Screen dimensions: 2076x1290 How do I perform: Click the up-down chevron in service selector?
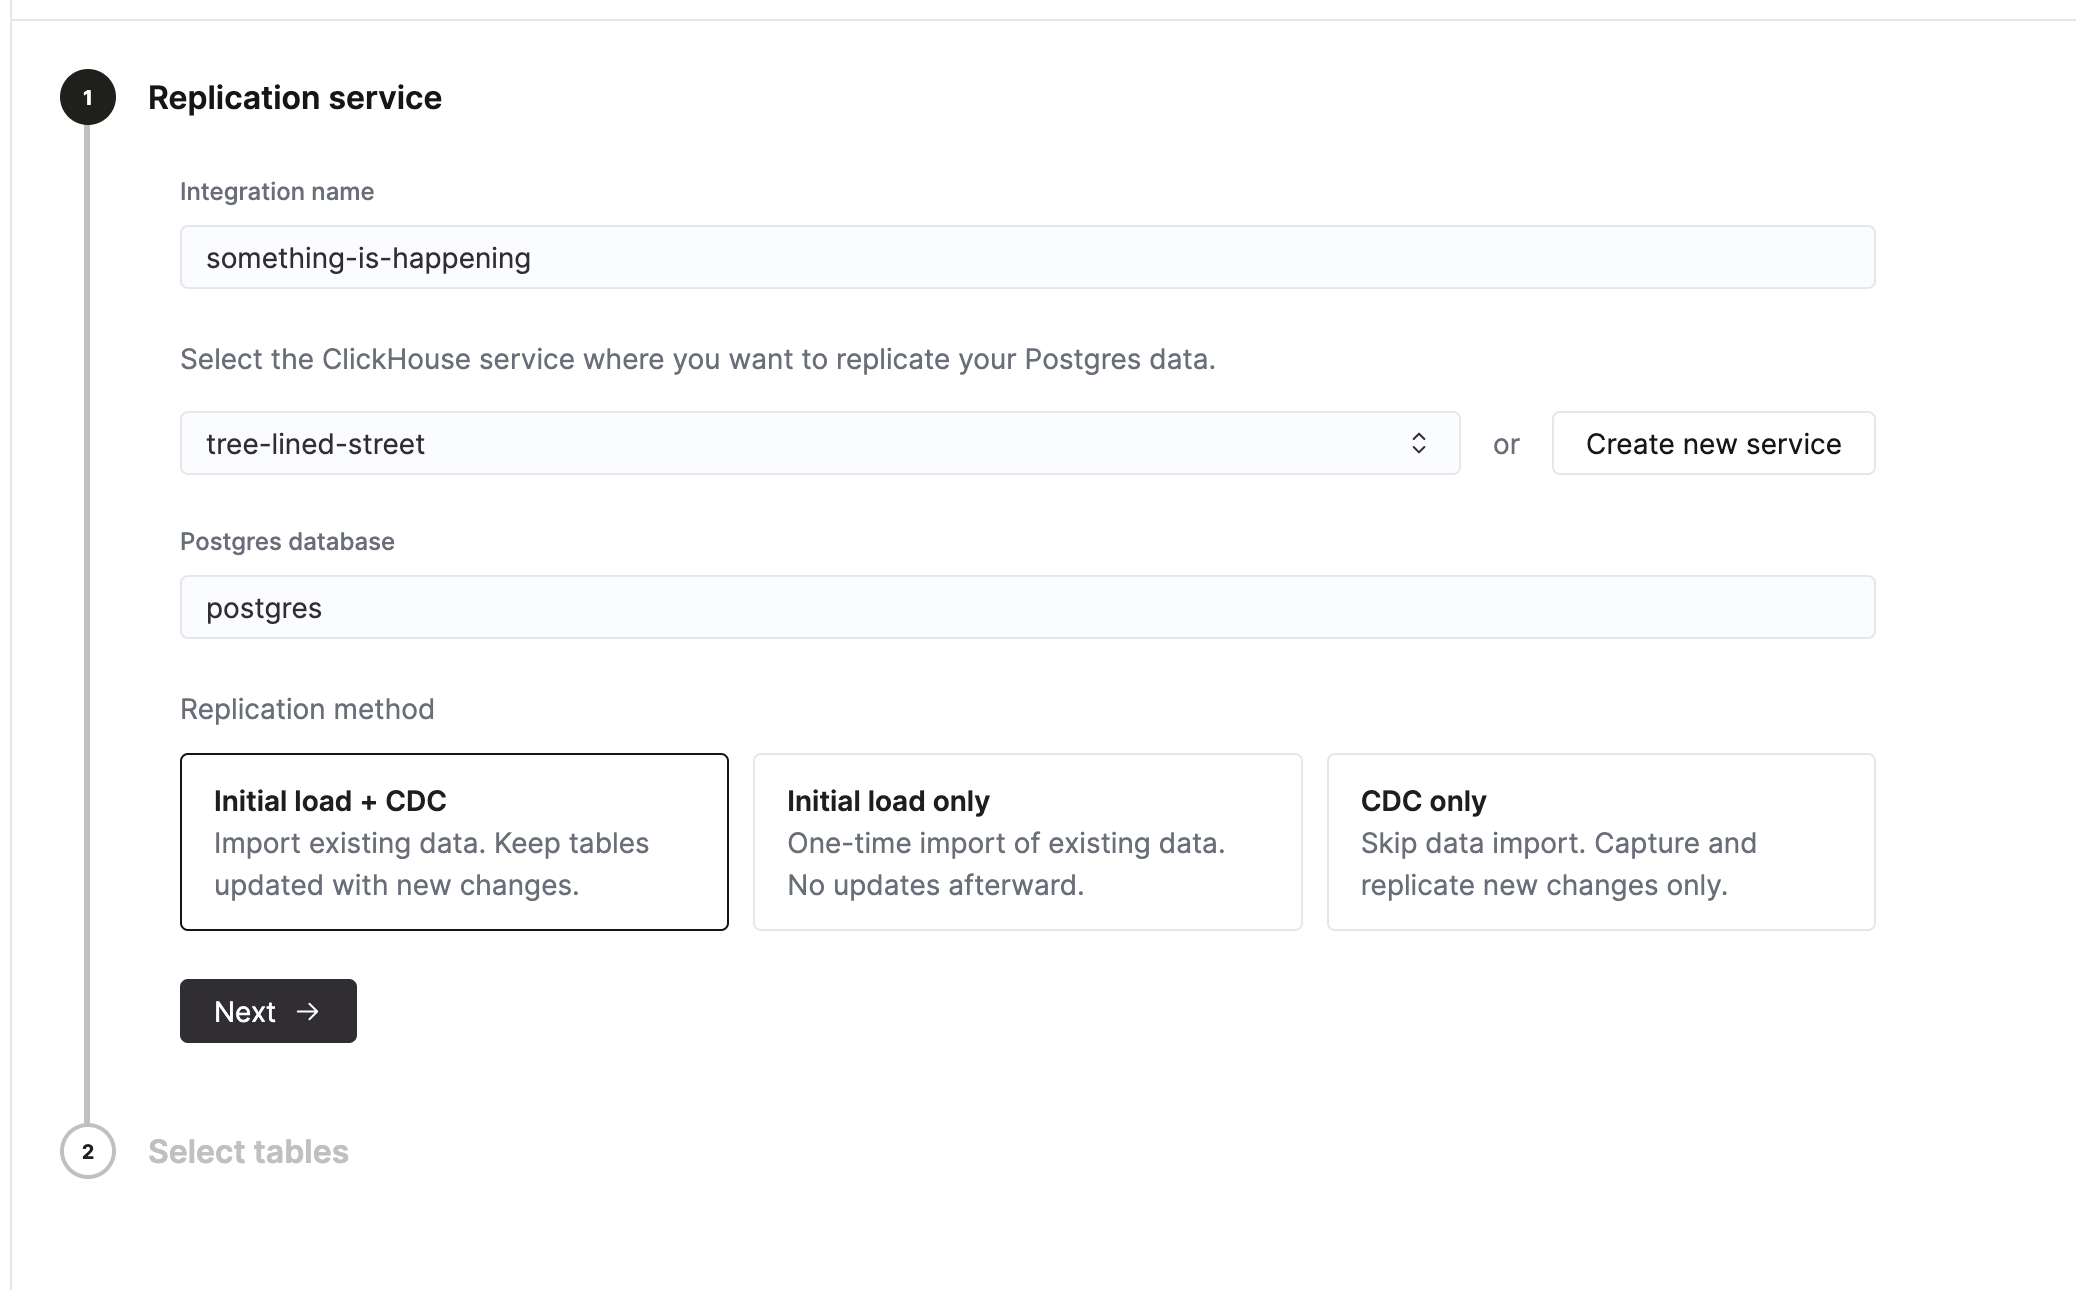(x=1418, y=443)
